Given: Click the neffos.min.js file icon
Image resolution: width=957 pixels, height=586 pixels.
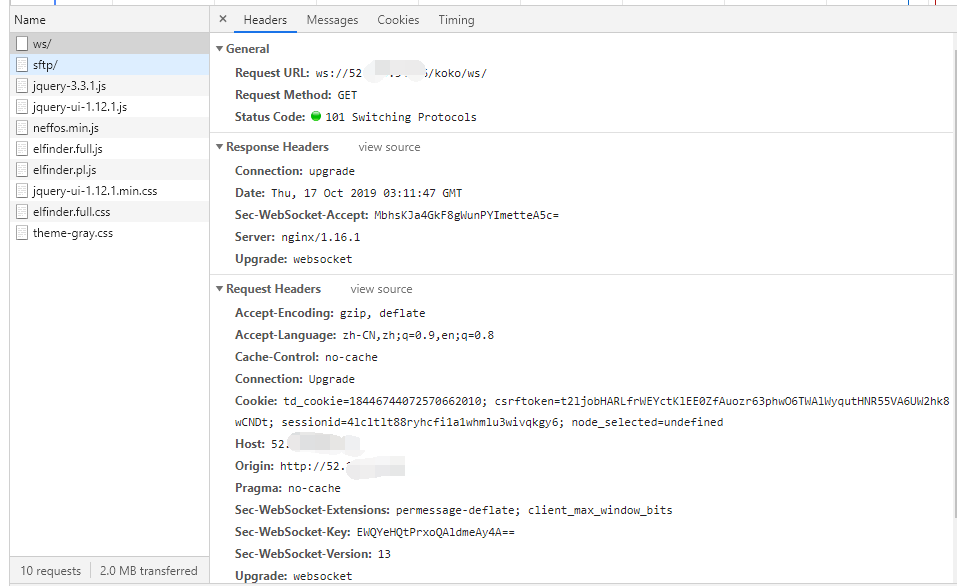Looking at the screenshot, I should pos(22,128).
